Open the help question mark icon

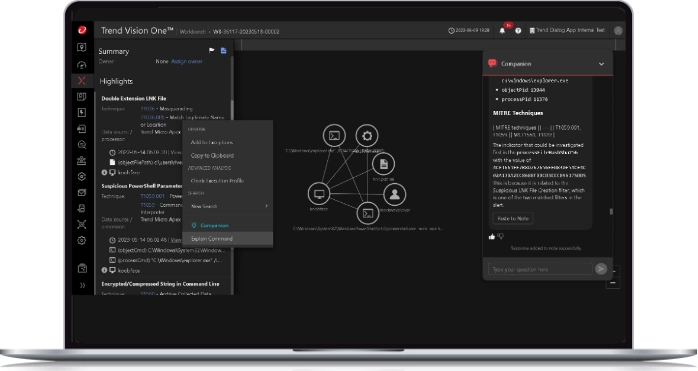[518, 31]
